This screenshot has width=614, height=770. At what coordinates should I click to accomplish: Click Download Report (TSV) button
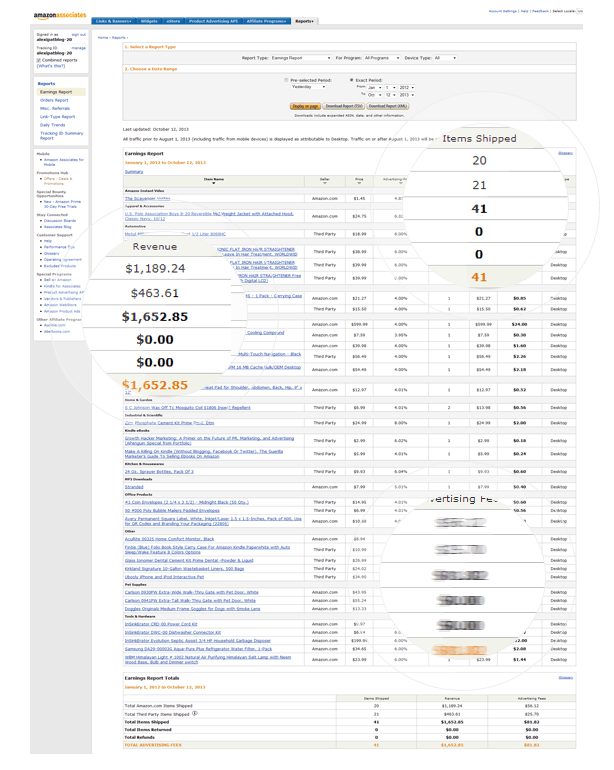pos(344,106)
